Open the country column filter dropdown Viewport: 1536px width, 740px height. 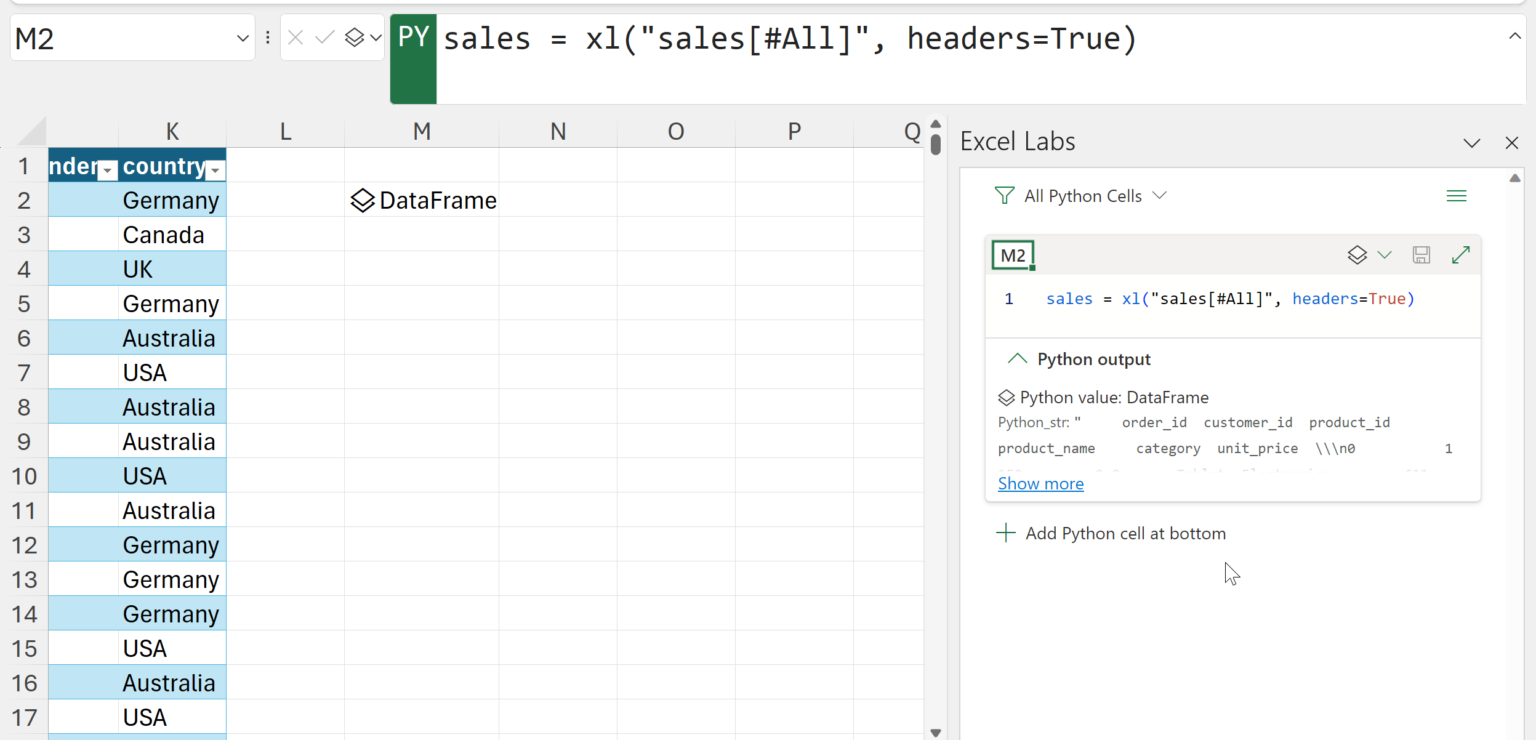213,171
